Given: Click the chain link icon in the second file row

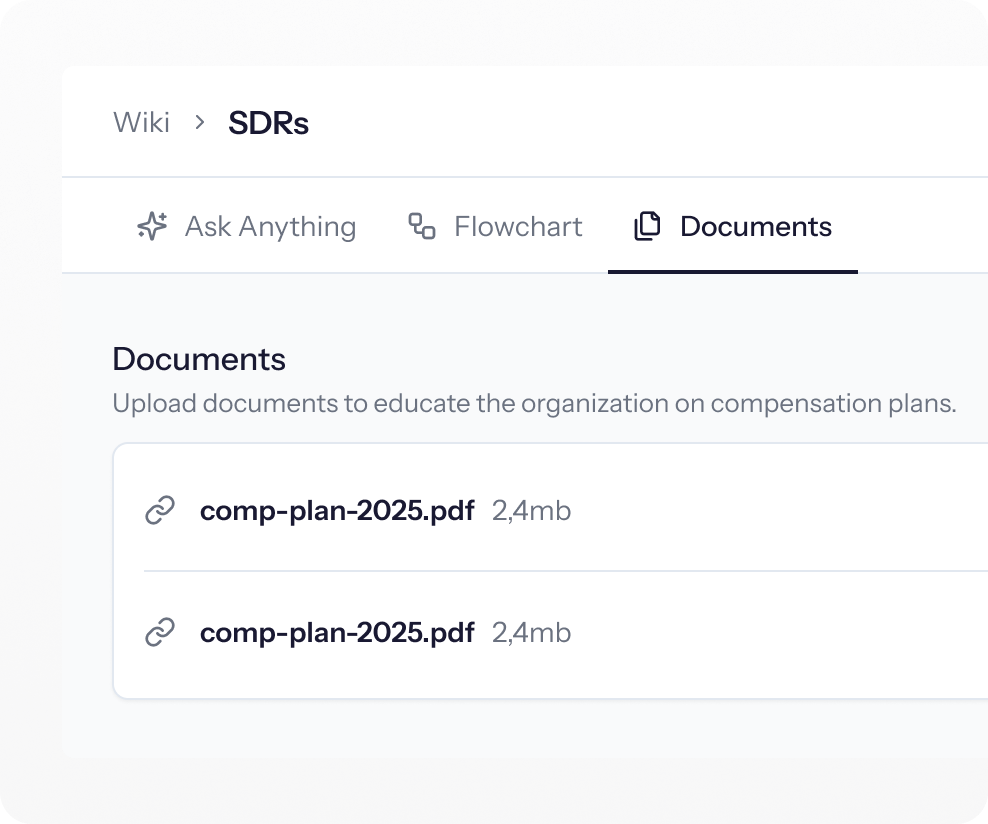Looking at the screenshot, I should 160,632.
